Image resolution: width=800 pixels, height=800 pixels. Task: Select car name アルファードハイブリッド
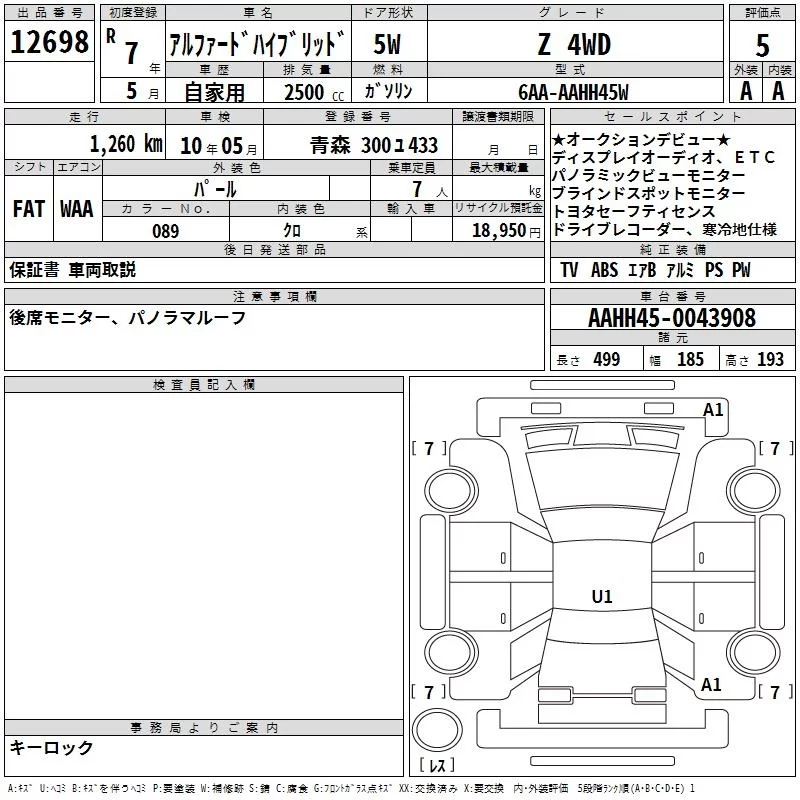(x=257, y=43)
